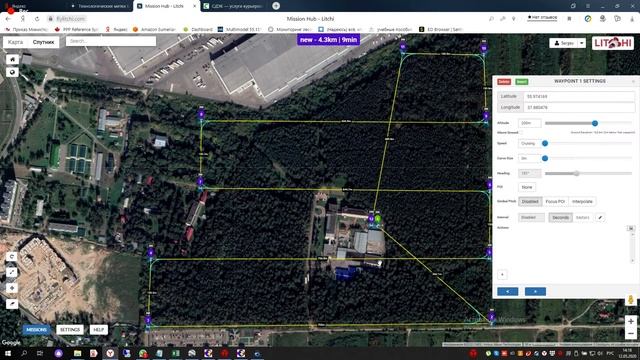This screenshot has height=360, width=640.
Task: Toggle the Above Ground checkbox
Action: tap(521, 133)
